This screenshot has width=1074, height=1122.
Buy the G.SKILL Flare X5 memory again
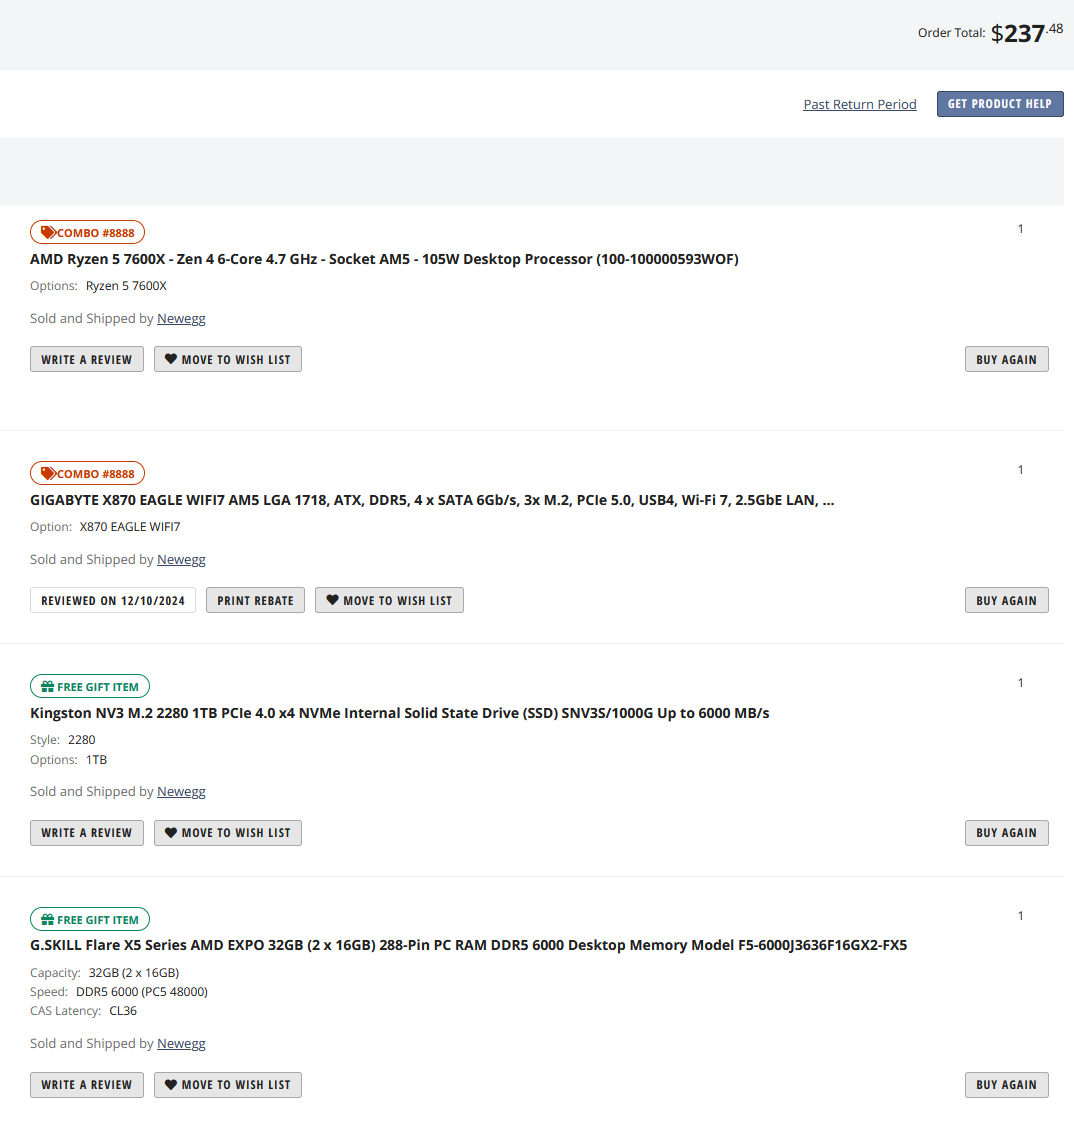[1006, 1085]
